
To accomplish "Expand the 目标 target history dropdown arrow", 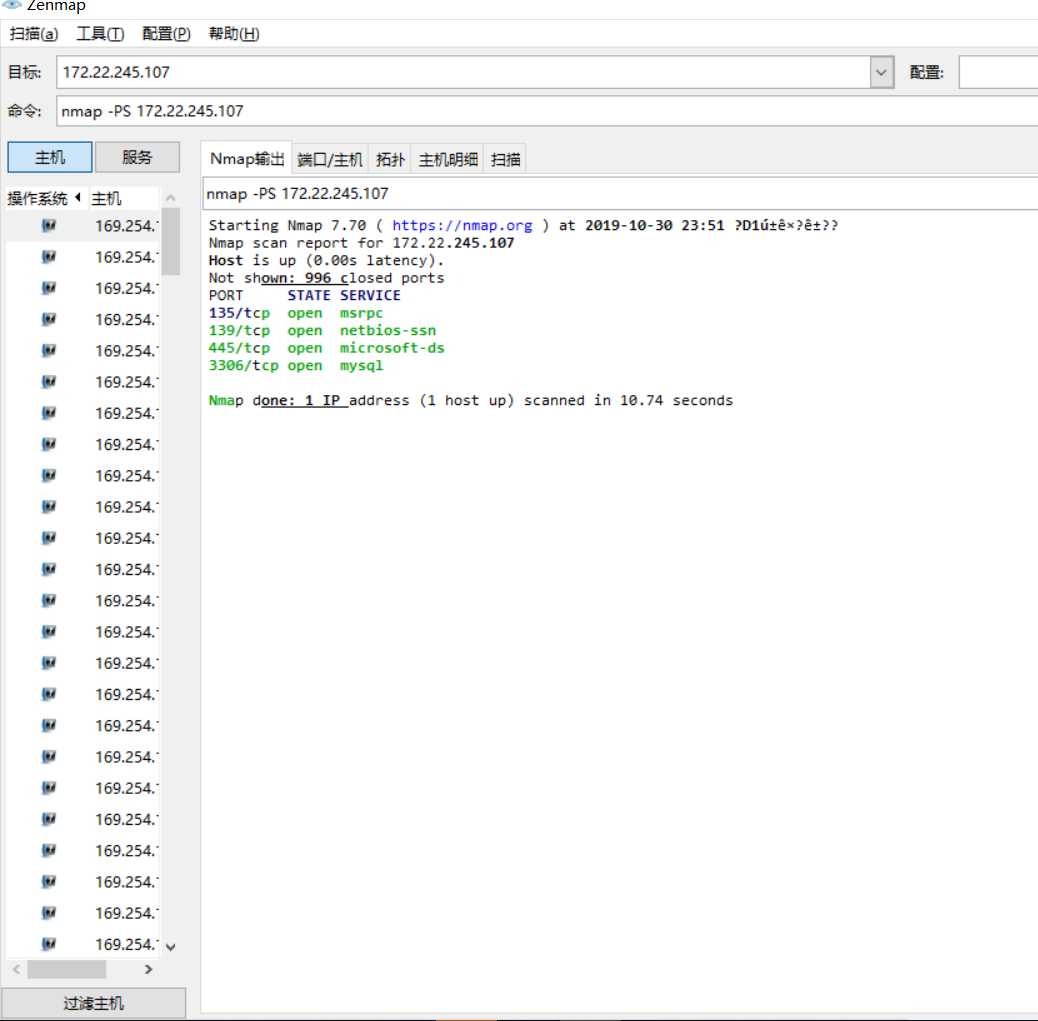I will [882, 72].
